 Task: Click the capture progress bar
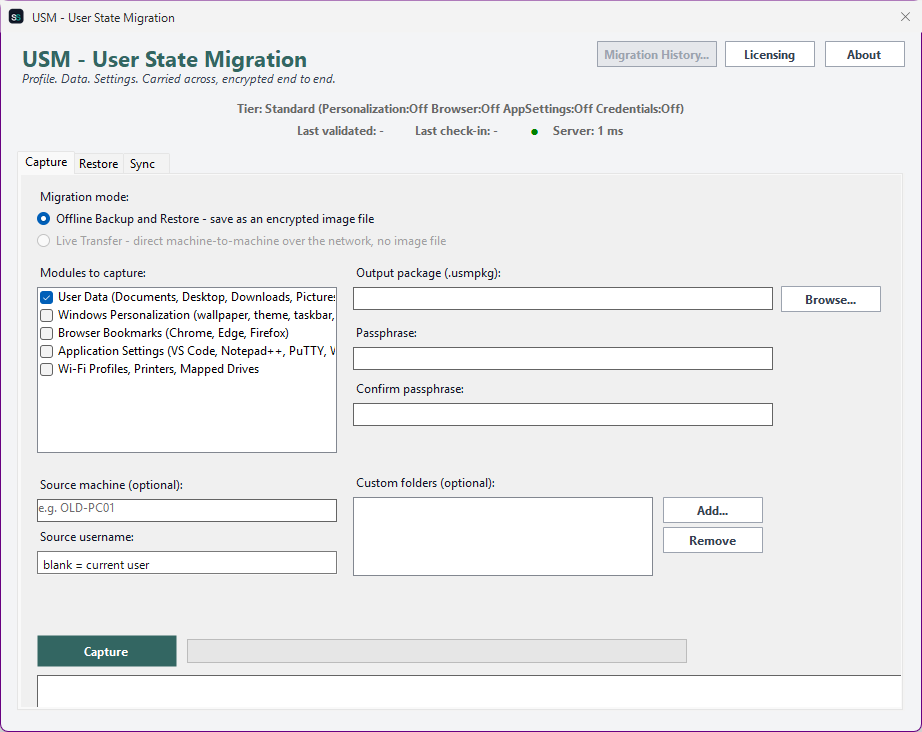click(436, 651)
